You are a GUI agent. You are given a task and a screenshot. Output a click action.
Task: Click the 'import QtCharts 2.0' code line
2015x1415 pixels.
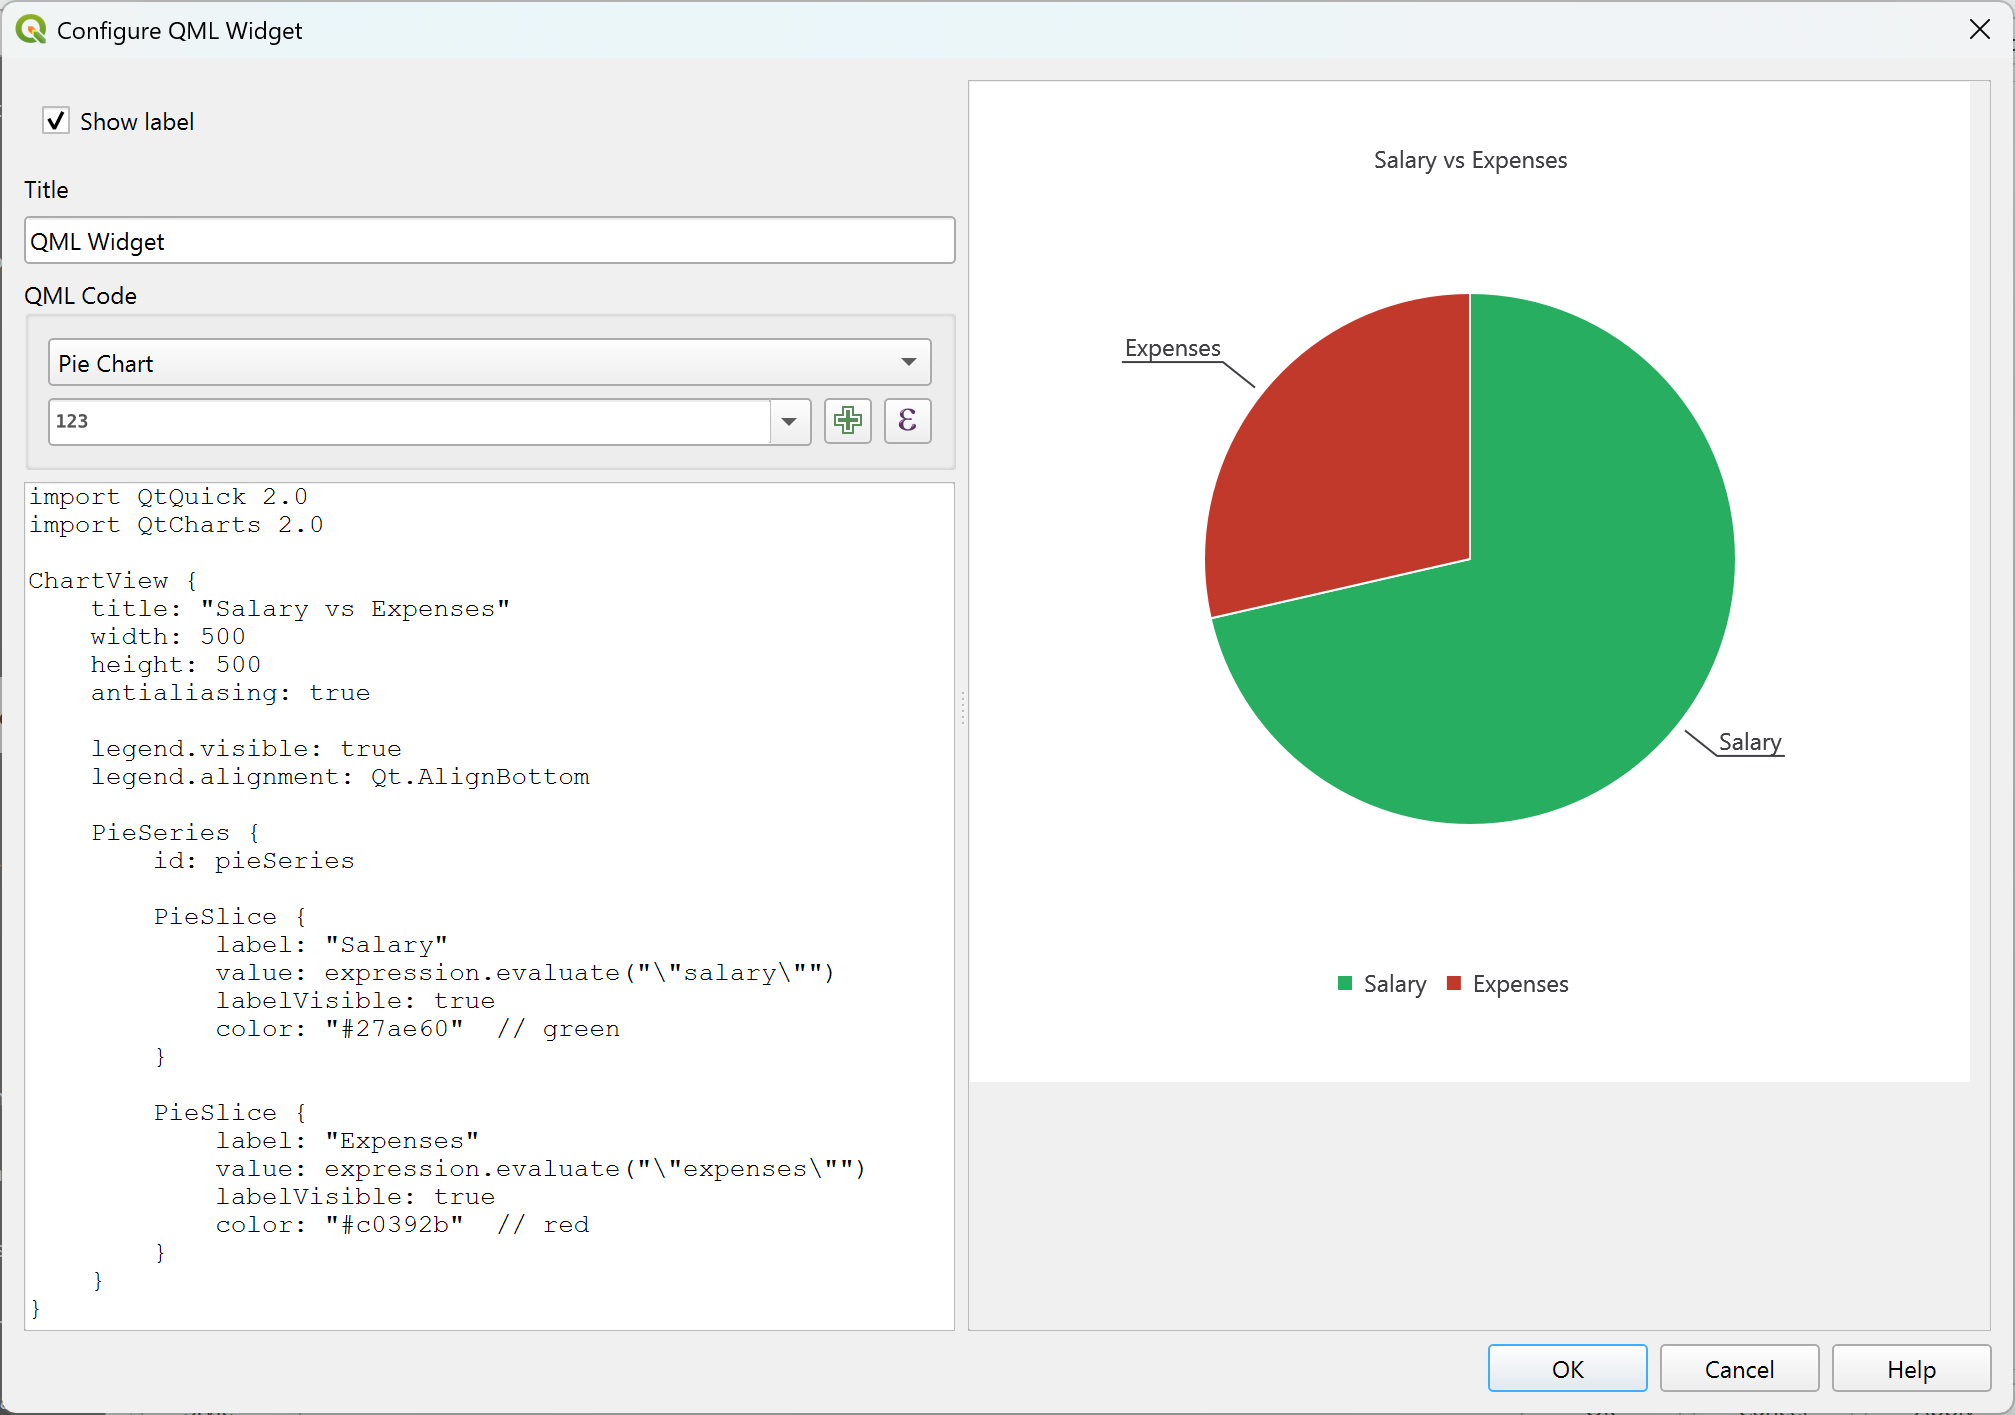[x=176, y=525]
